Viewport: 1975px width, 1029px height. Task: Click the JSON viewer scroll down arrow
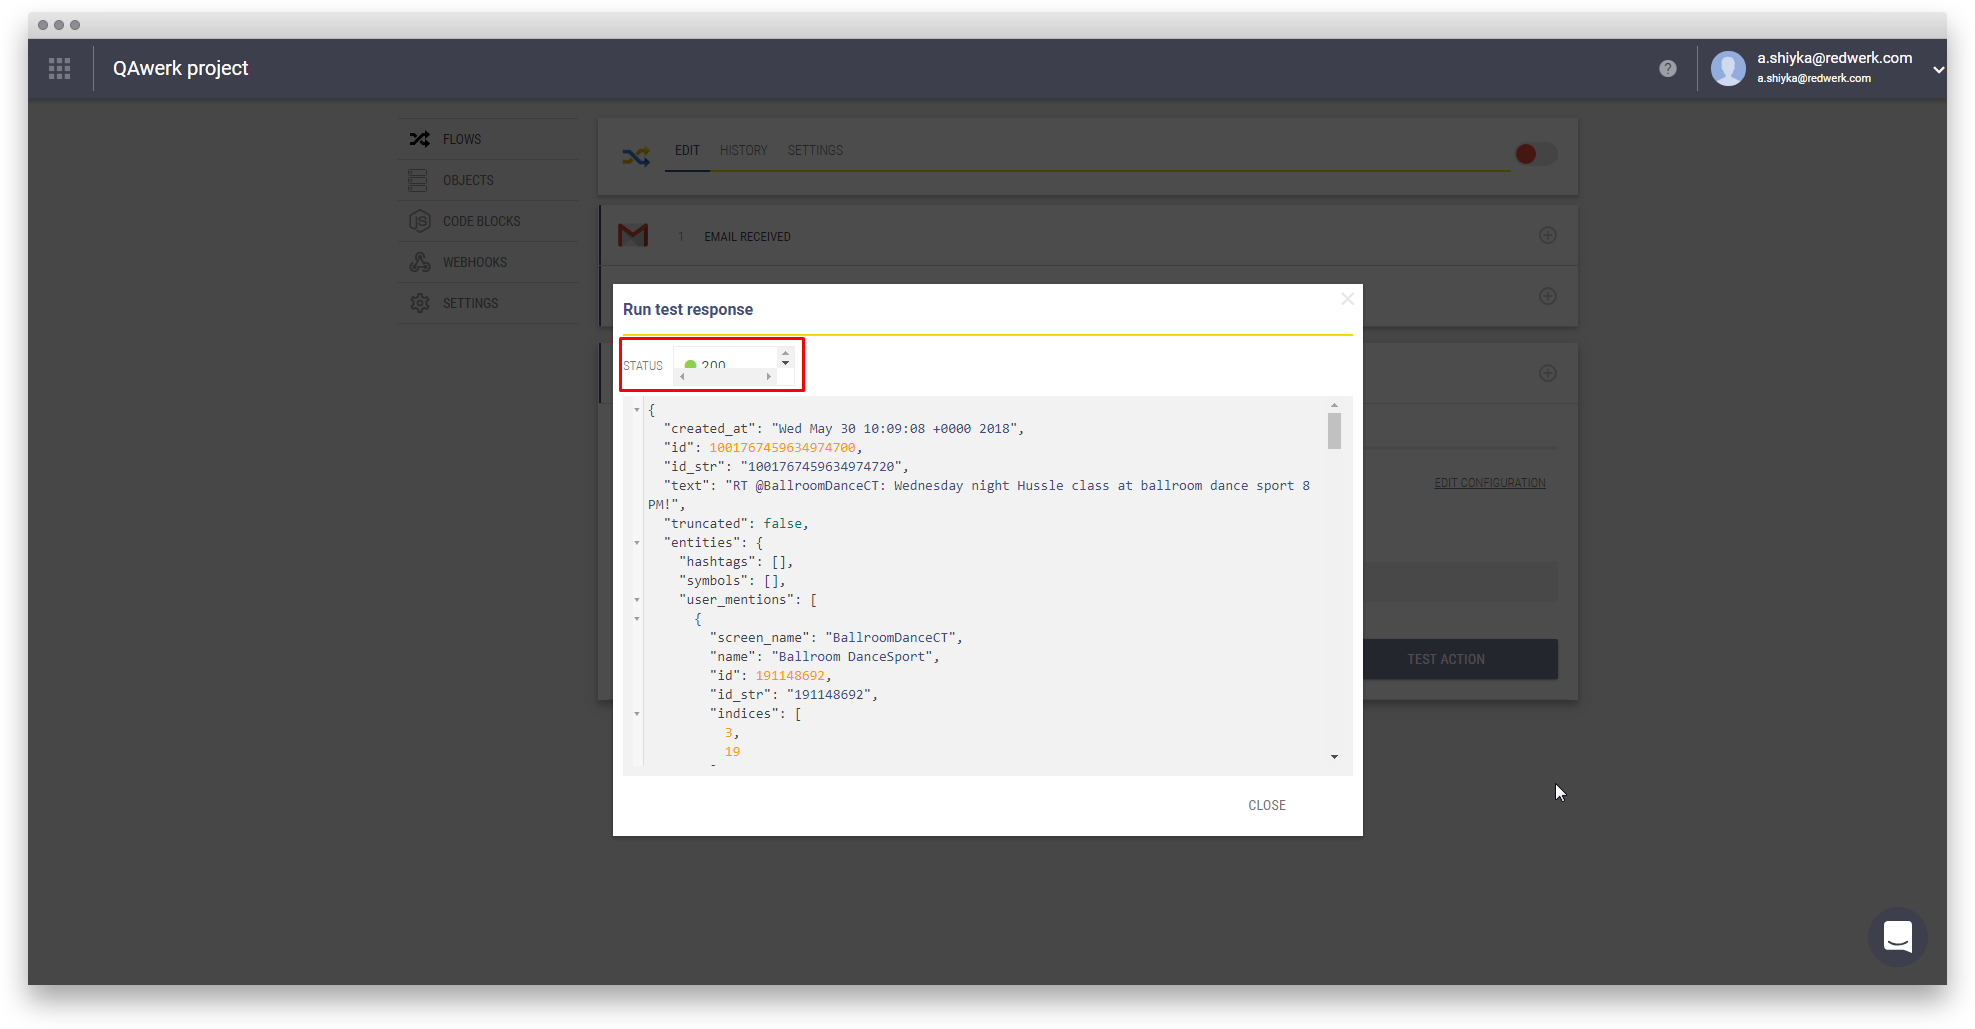[x=1334, y=757]
